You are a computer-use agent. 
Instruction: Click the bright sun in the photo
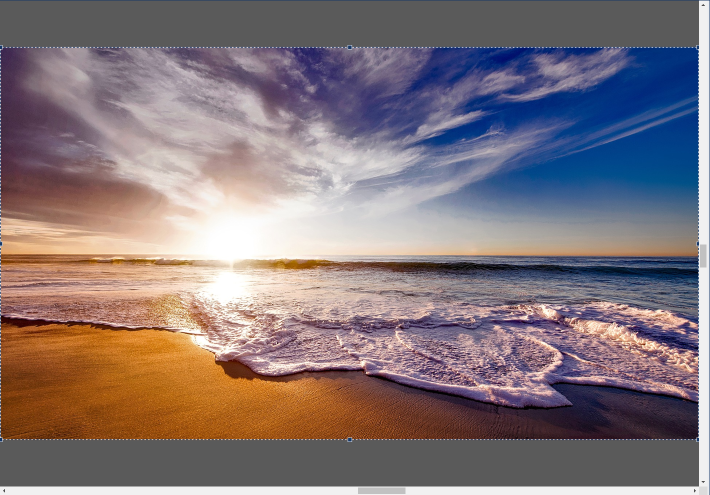tap(232, 240)
